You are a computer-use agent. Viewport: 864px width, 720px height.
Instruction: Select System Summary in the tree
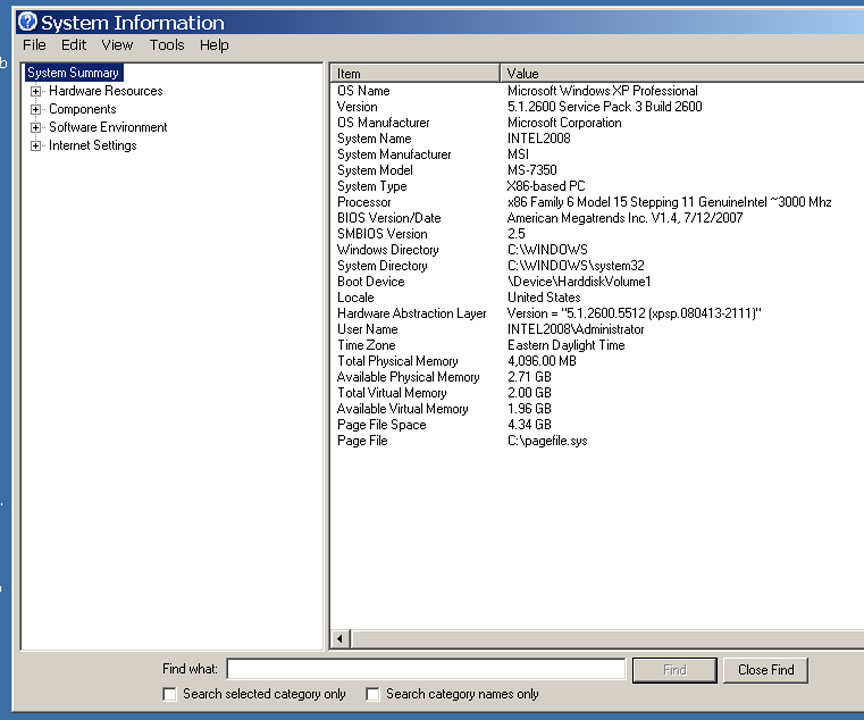pos(73,73)
